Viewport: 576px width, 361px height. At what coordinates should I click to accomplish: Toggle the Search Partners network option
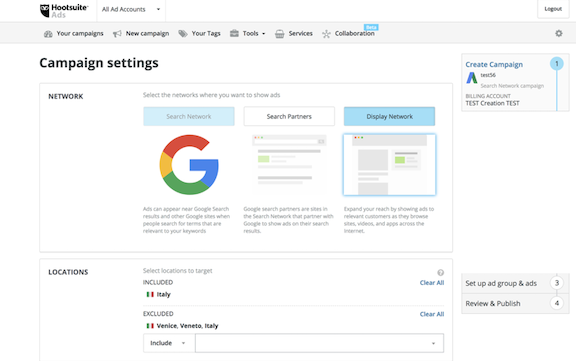[289, 116]
